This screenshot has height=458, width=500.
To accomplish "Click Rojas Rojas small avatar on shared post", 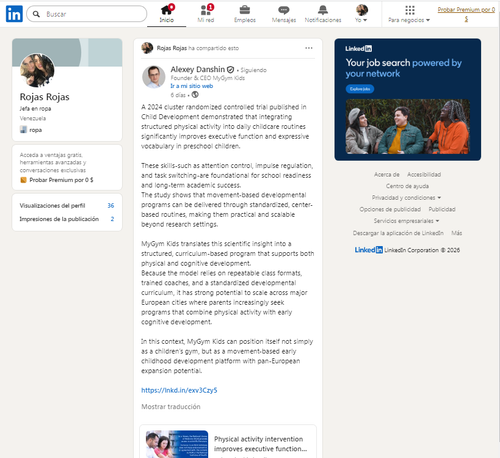I will 147,48.
